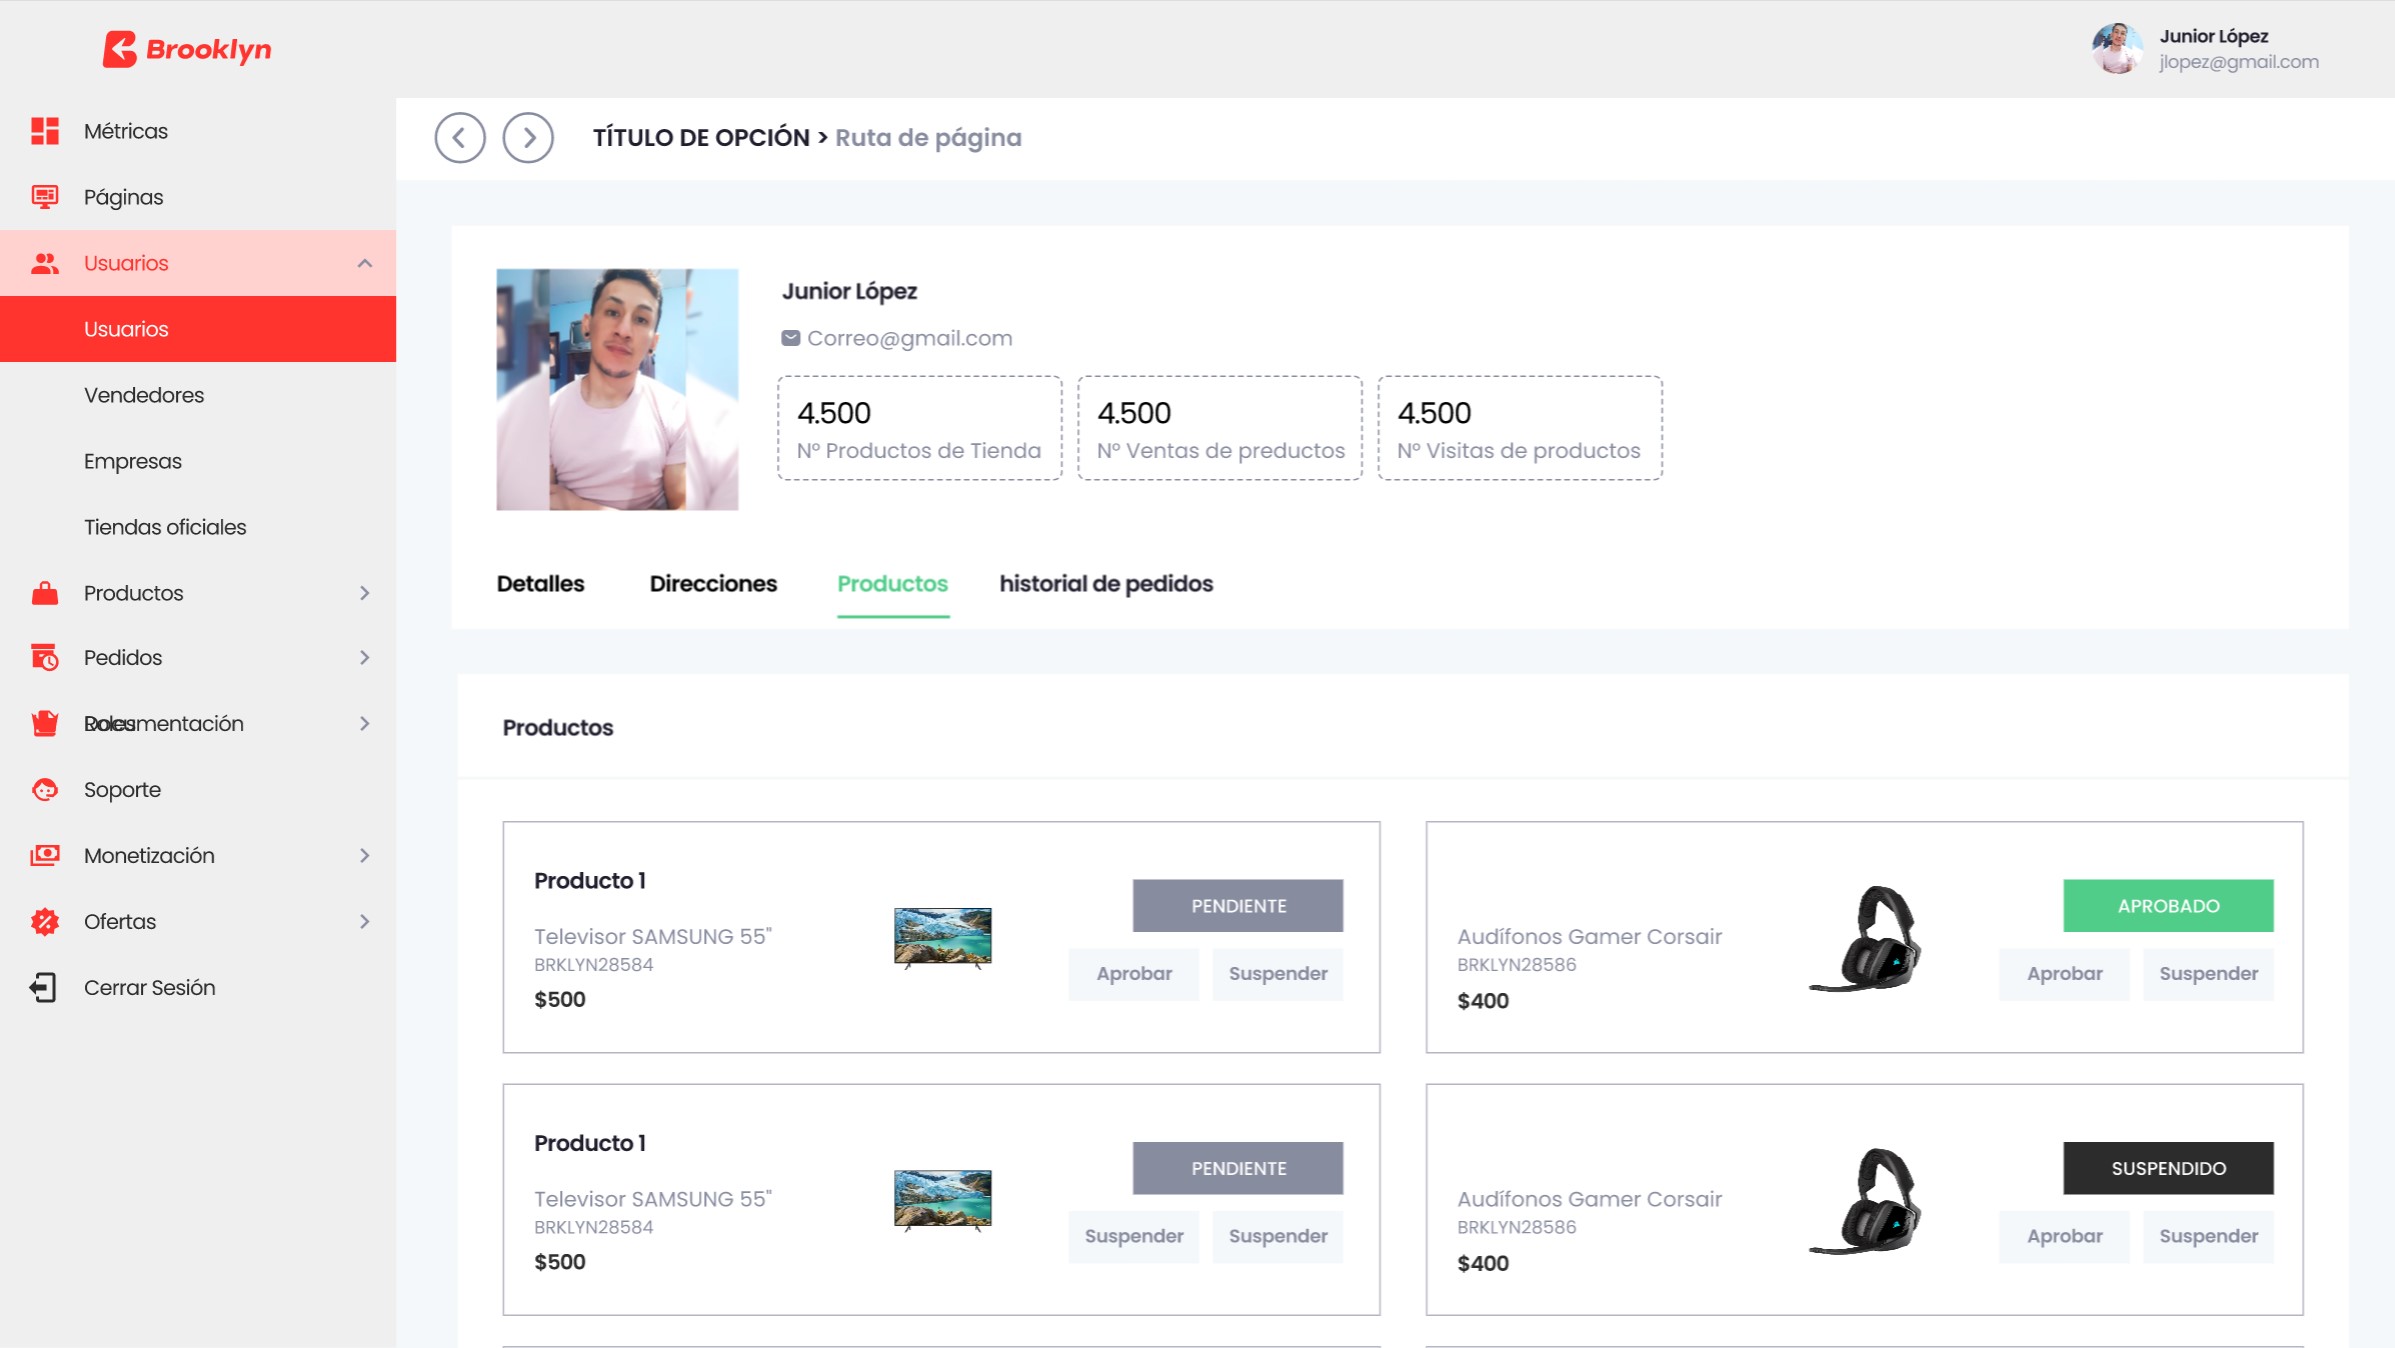2395x1348 pixels.
Task: Go forward with the right arrow button
Action: [x=528, y=138]
